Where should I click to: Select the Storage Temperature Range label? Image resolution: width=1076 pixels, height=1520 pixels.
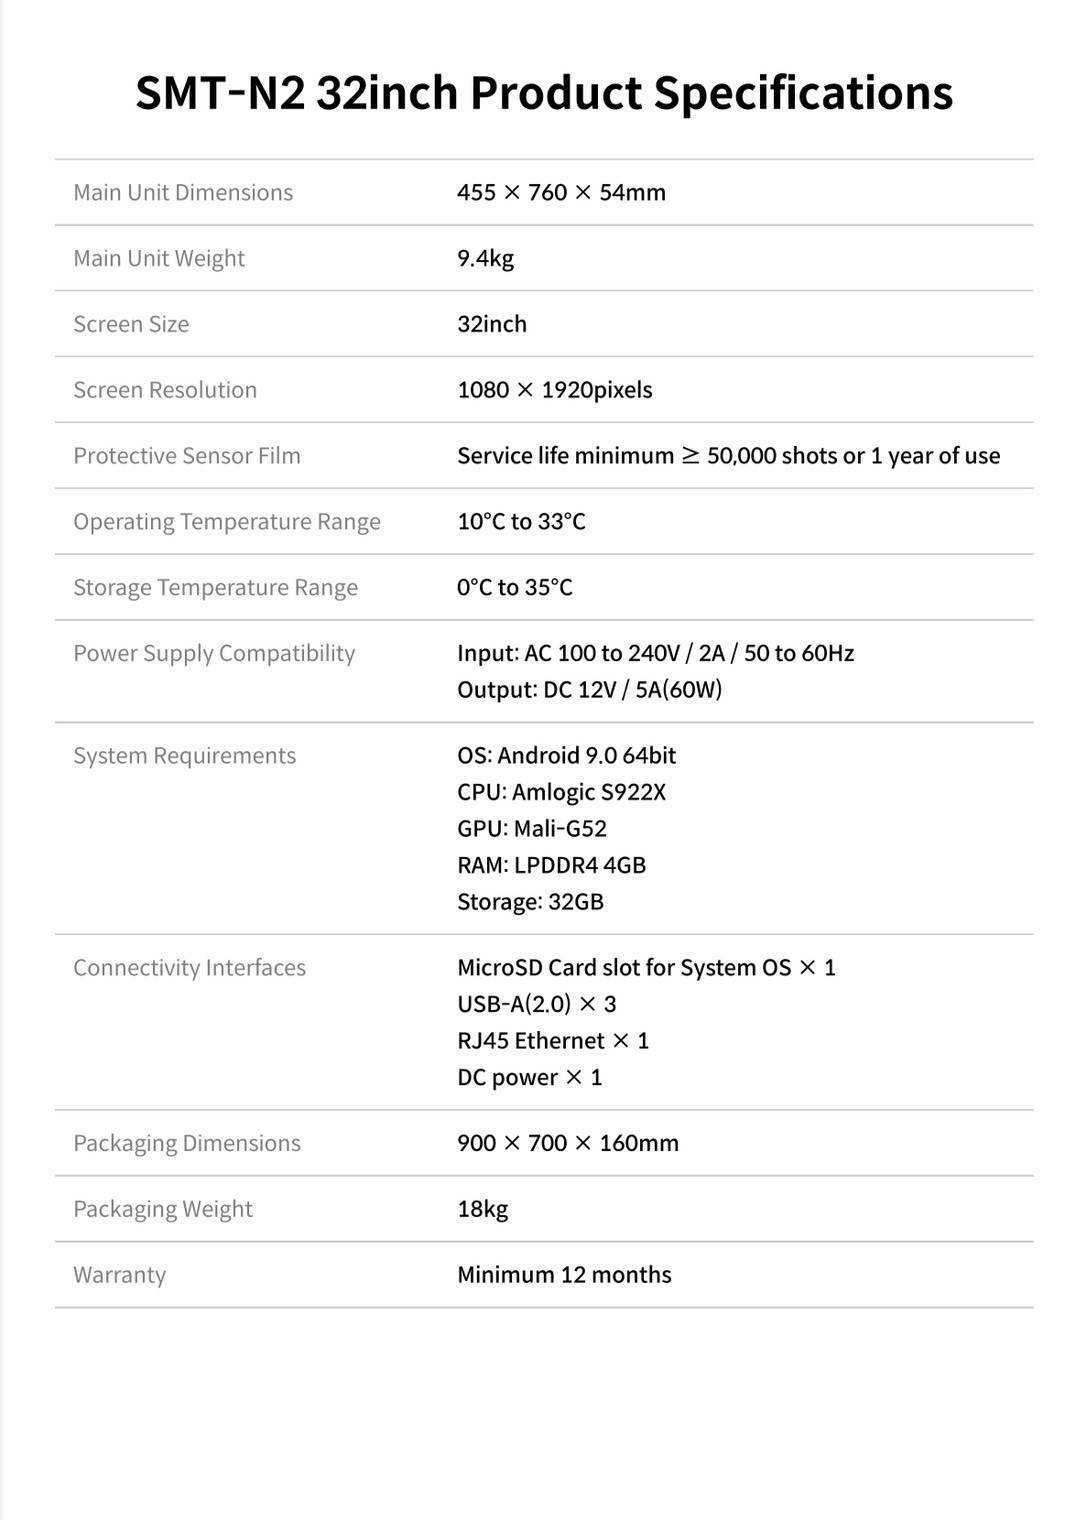tap(215, 588)
